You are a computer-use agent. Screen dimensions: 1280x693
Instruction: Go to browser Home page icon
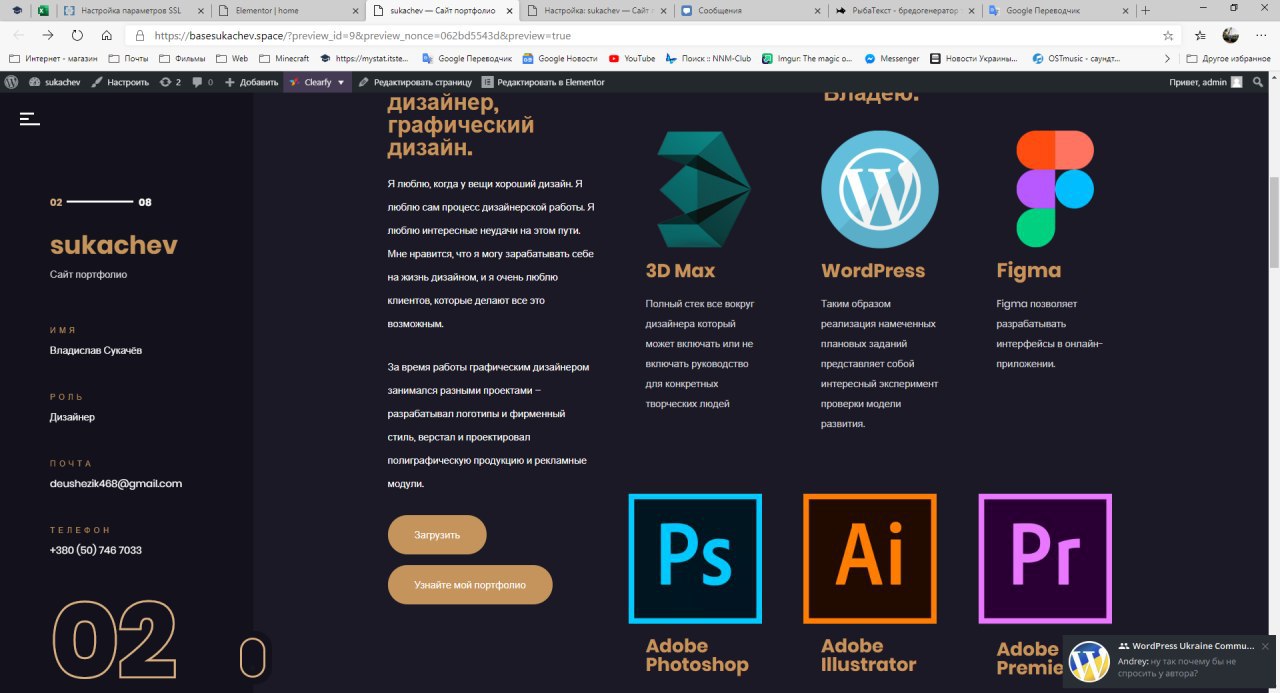(106, 35)
